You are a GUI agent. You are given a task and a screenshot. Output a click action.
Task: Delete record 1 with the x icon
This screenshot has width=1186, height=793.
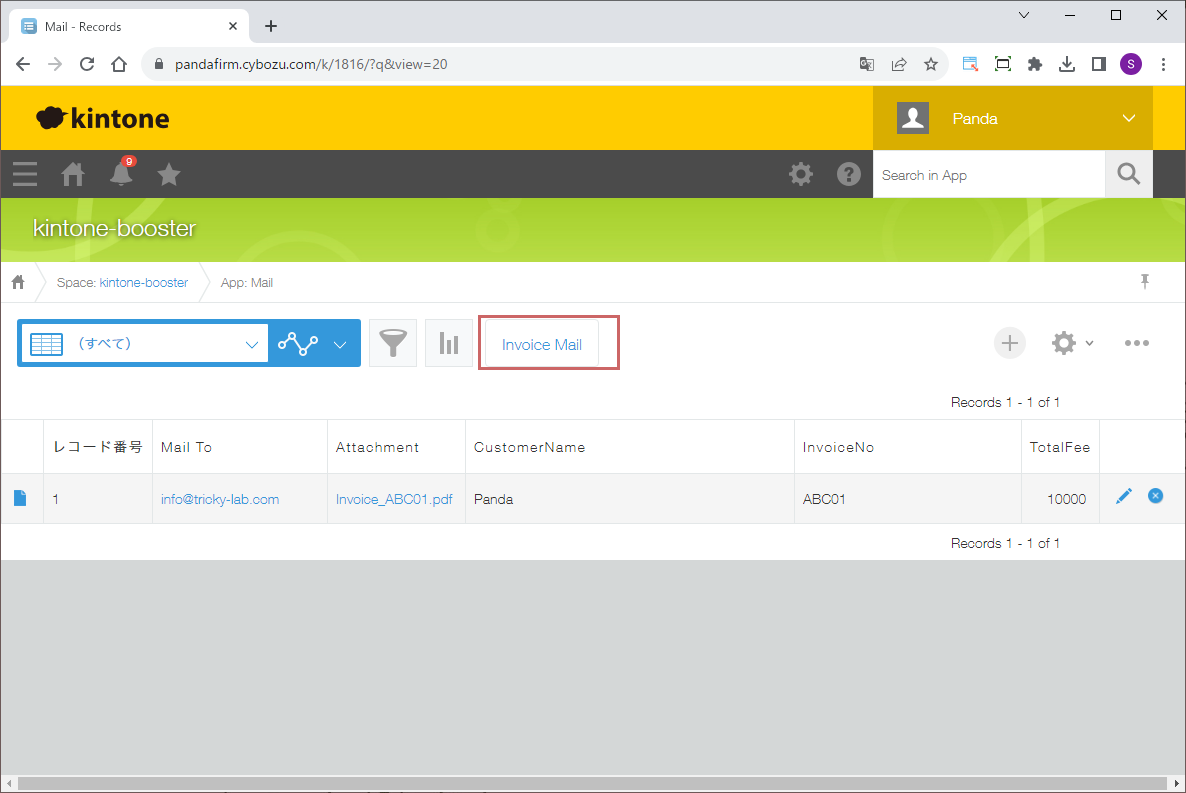(x=1156, y=496)
